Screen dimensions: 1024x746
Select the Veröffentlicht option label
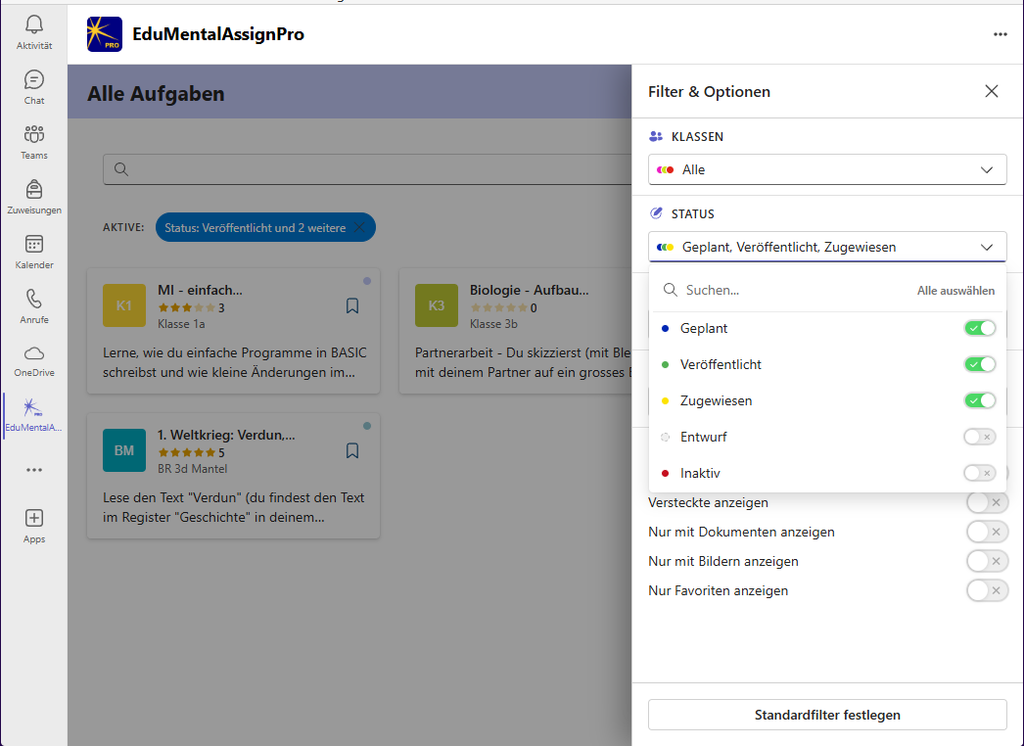click(x=720, y=365)
